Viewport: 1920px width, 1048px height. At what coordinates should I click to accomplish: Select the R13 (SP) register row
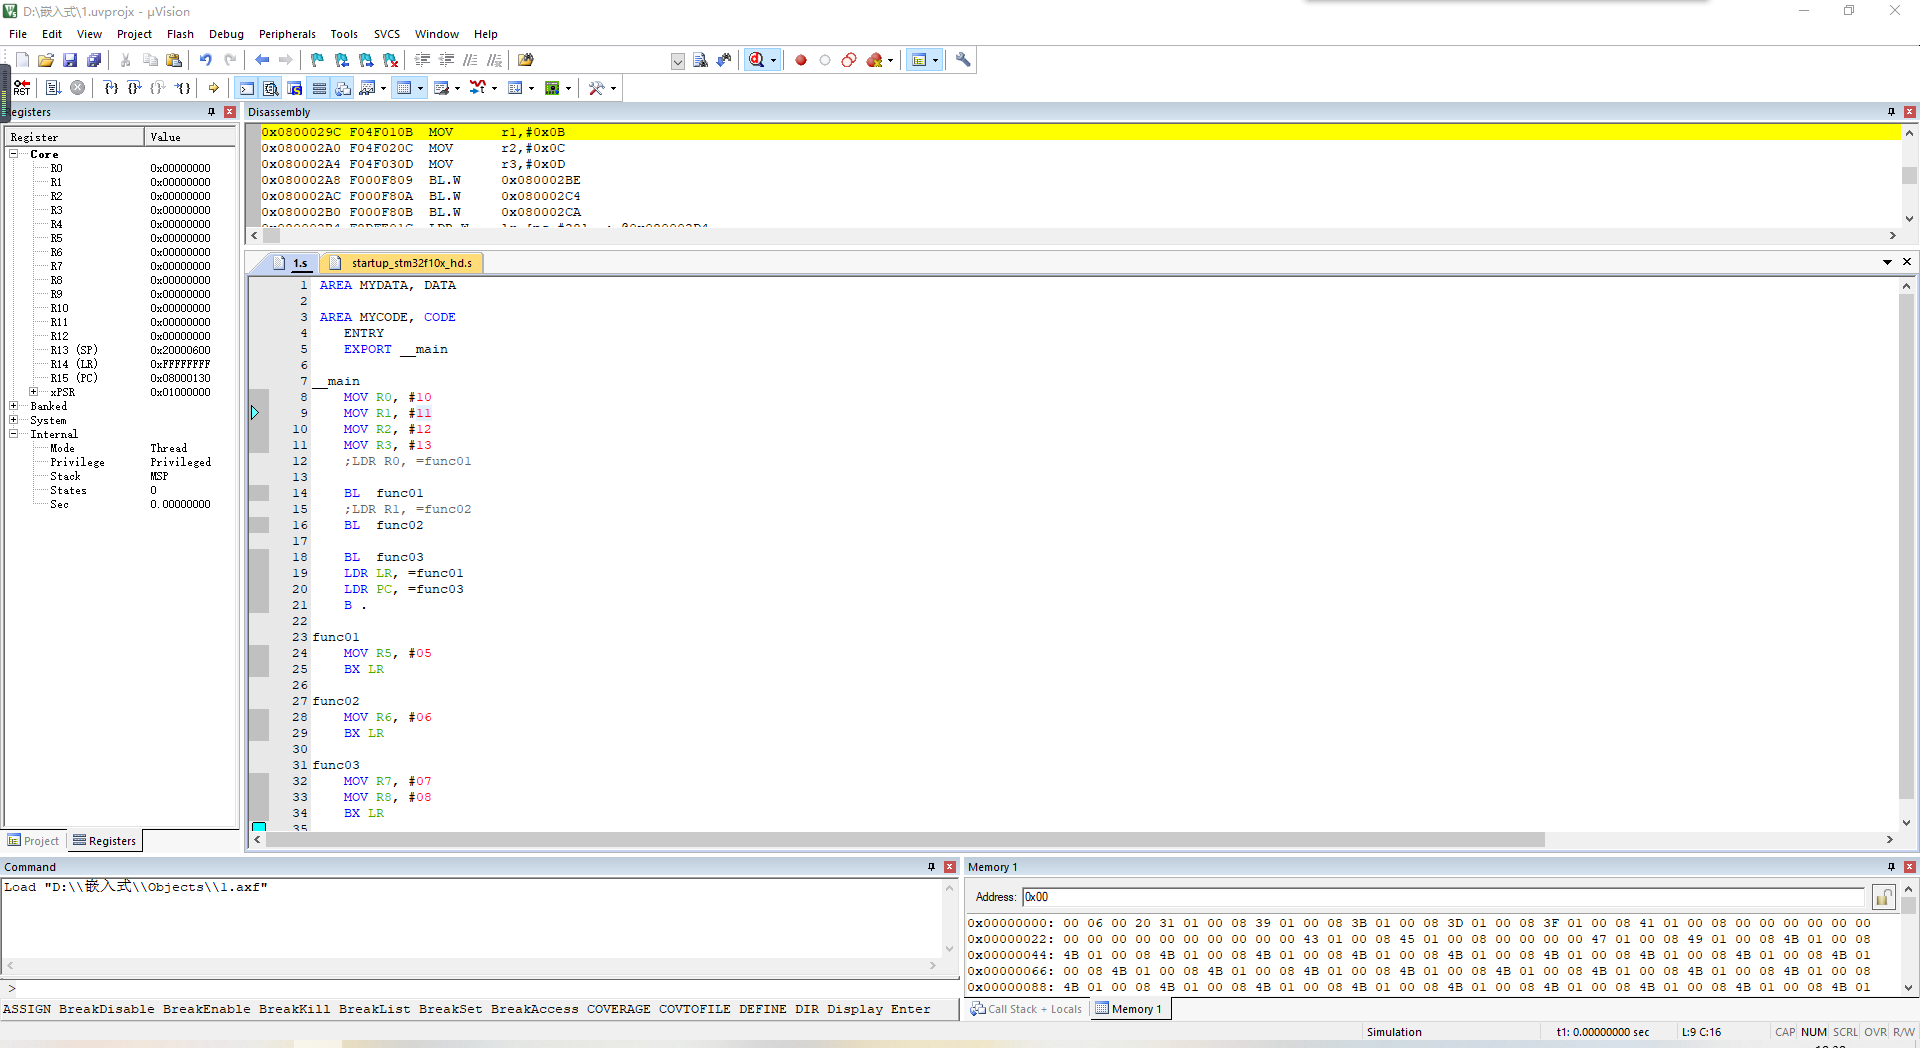point(120,350)
